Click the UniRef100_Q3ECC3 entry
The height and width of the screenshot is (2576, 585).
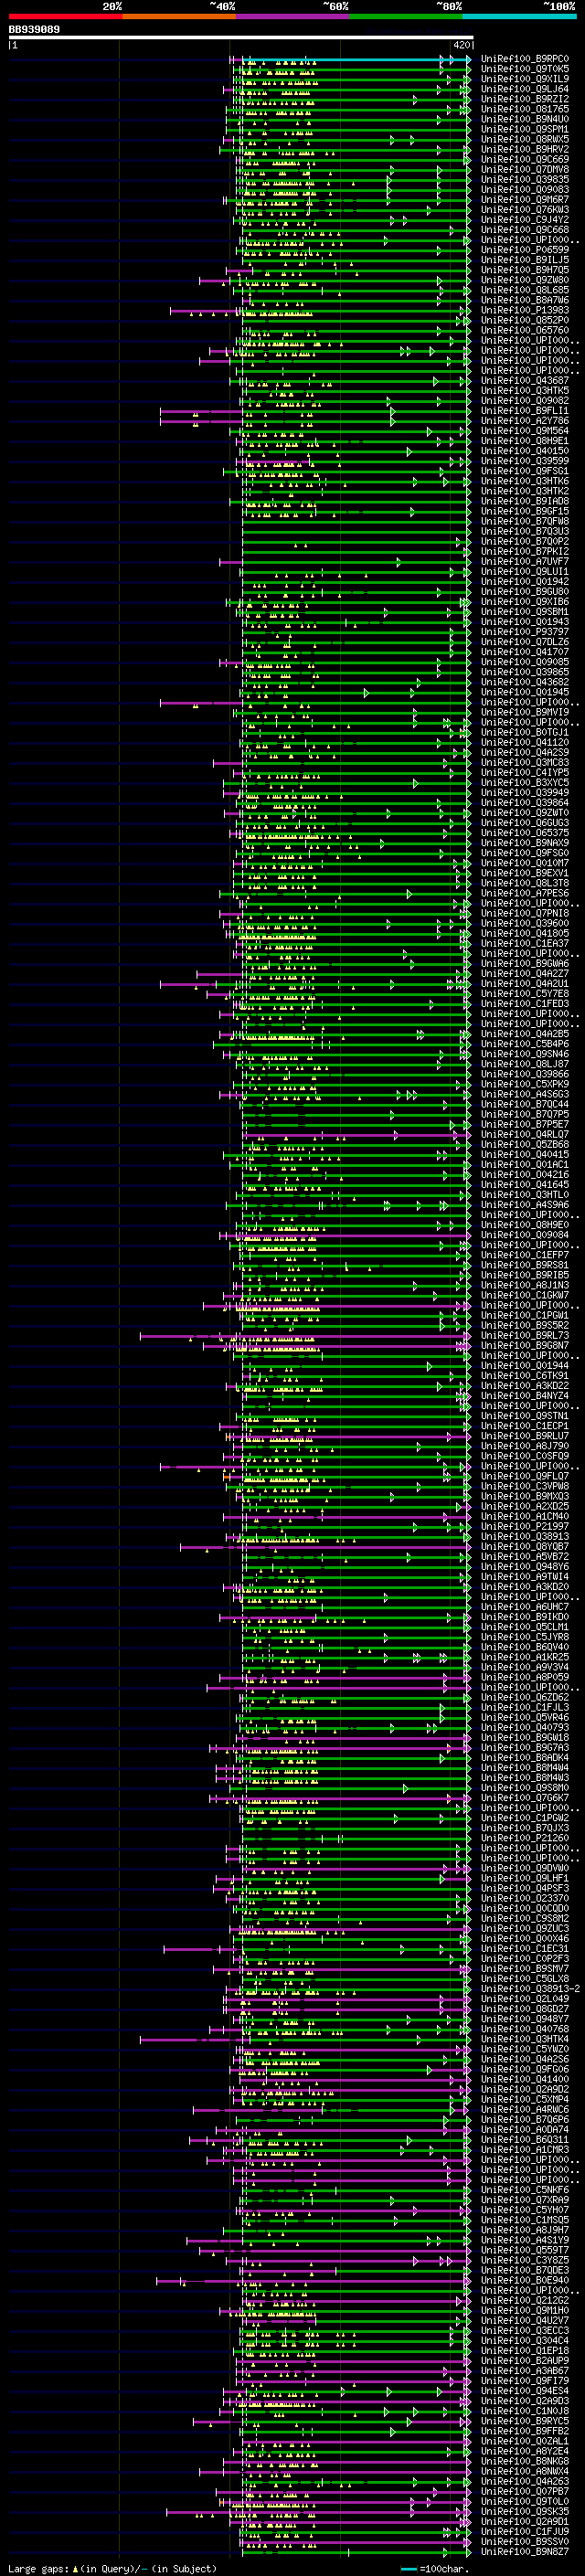pyautogui.click(x=525, y=2330)
